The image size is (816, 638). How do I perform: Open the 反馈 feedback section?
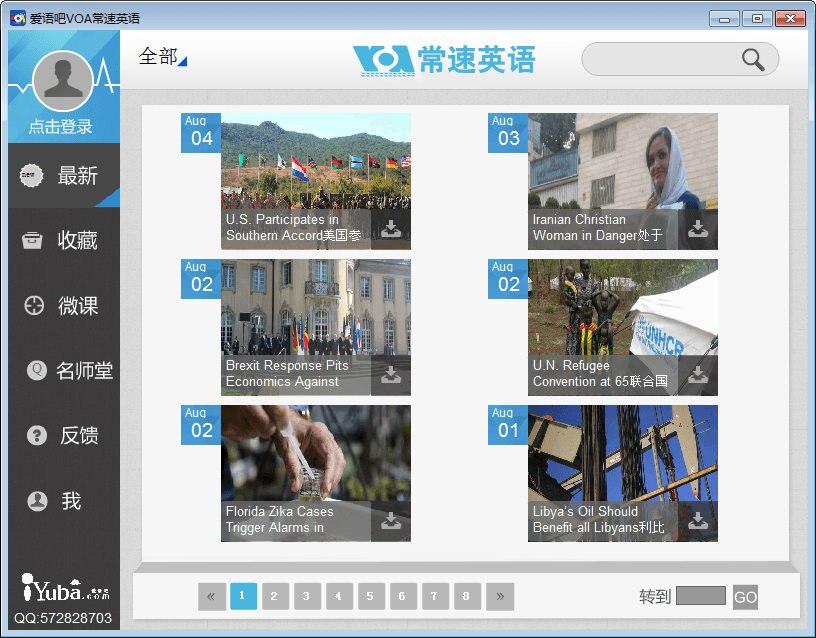click(x=64, y=436)
